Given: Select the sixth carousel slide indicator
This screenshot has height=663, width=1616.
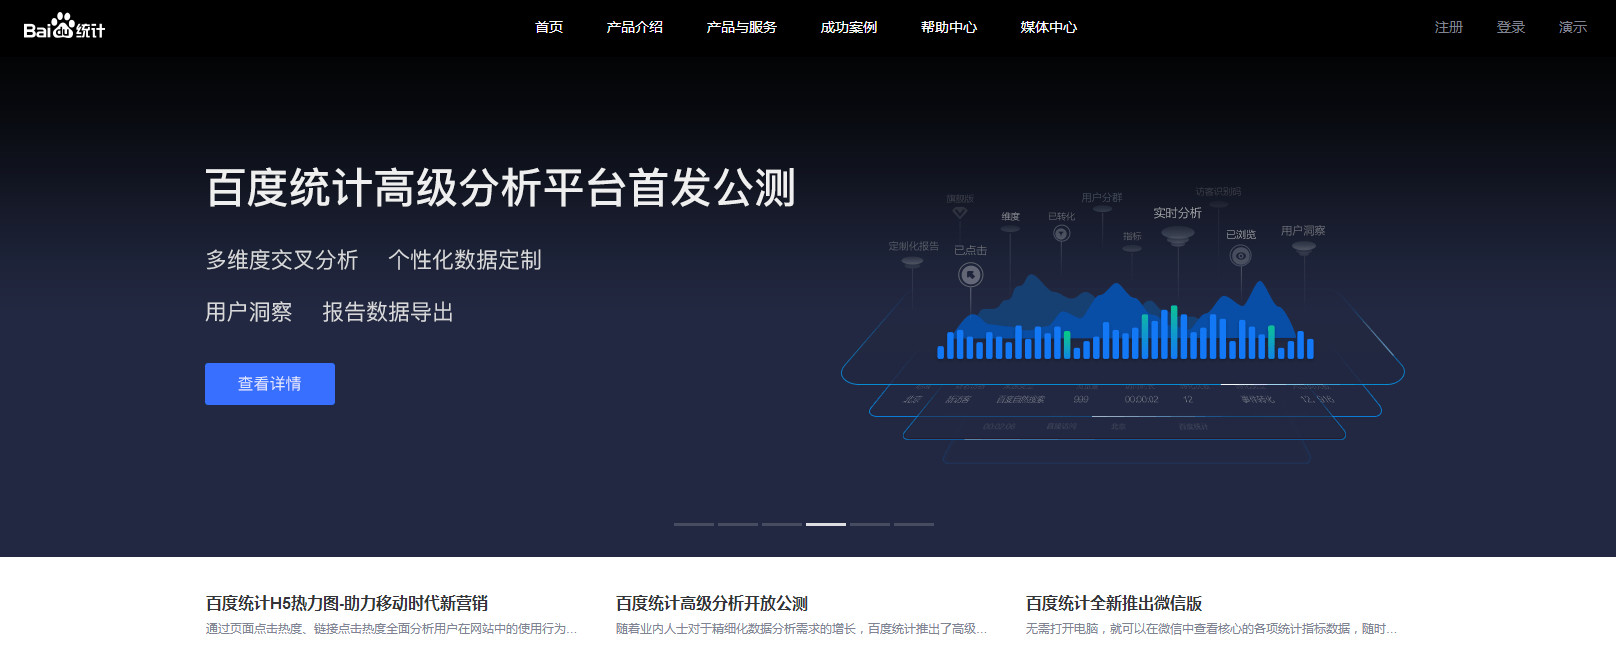Looking at the screenshot, I should click(914, 524).
